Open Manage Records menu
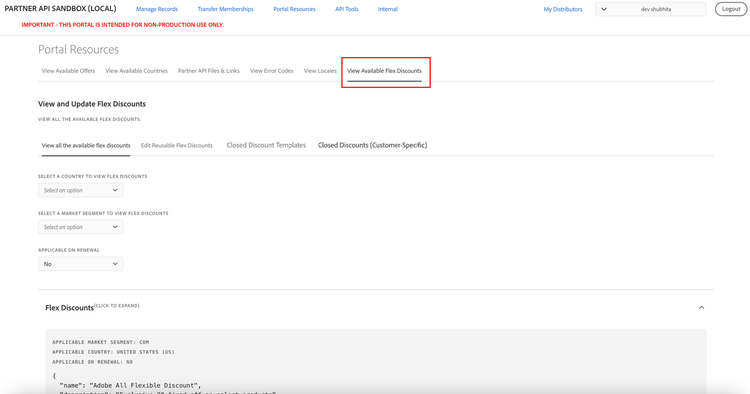The image size is (750, 394). (x=156, y=9)
